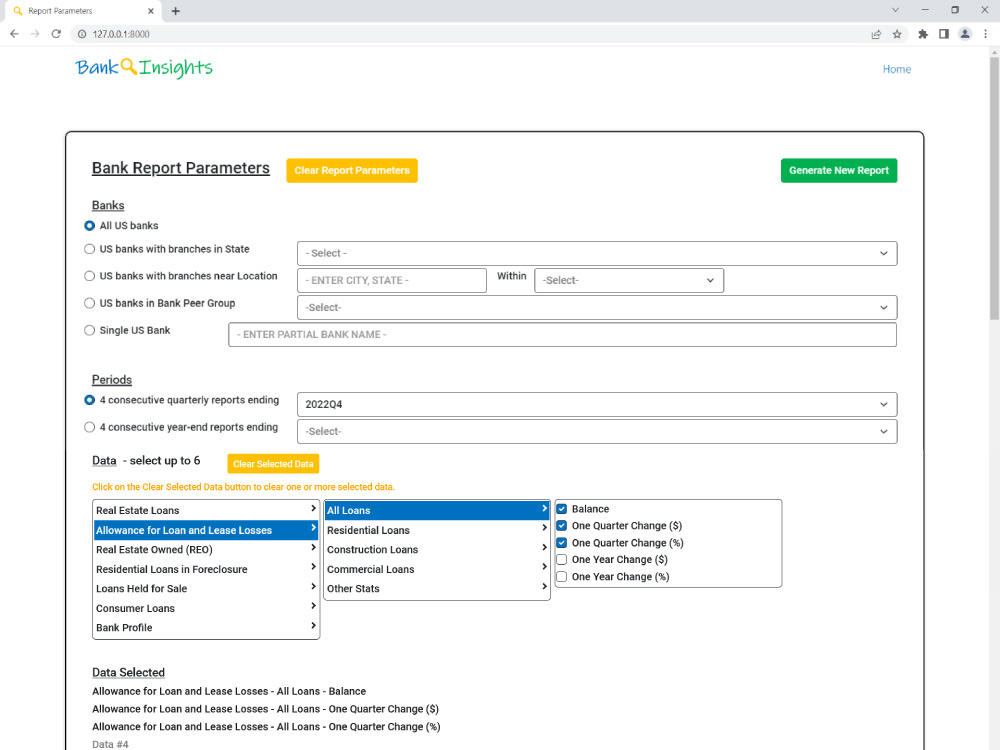Viewport: 1000px width, 750px height.
Task: Open the tab search dropdown arrow
Action: click(x=895, y=10)
